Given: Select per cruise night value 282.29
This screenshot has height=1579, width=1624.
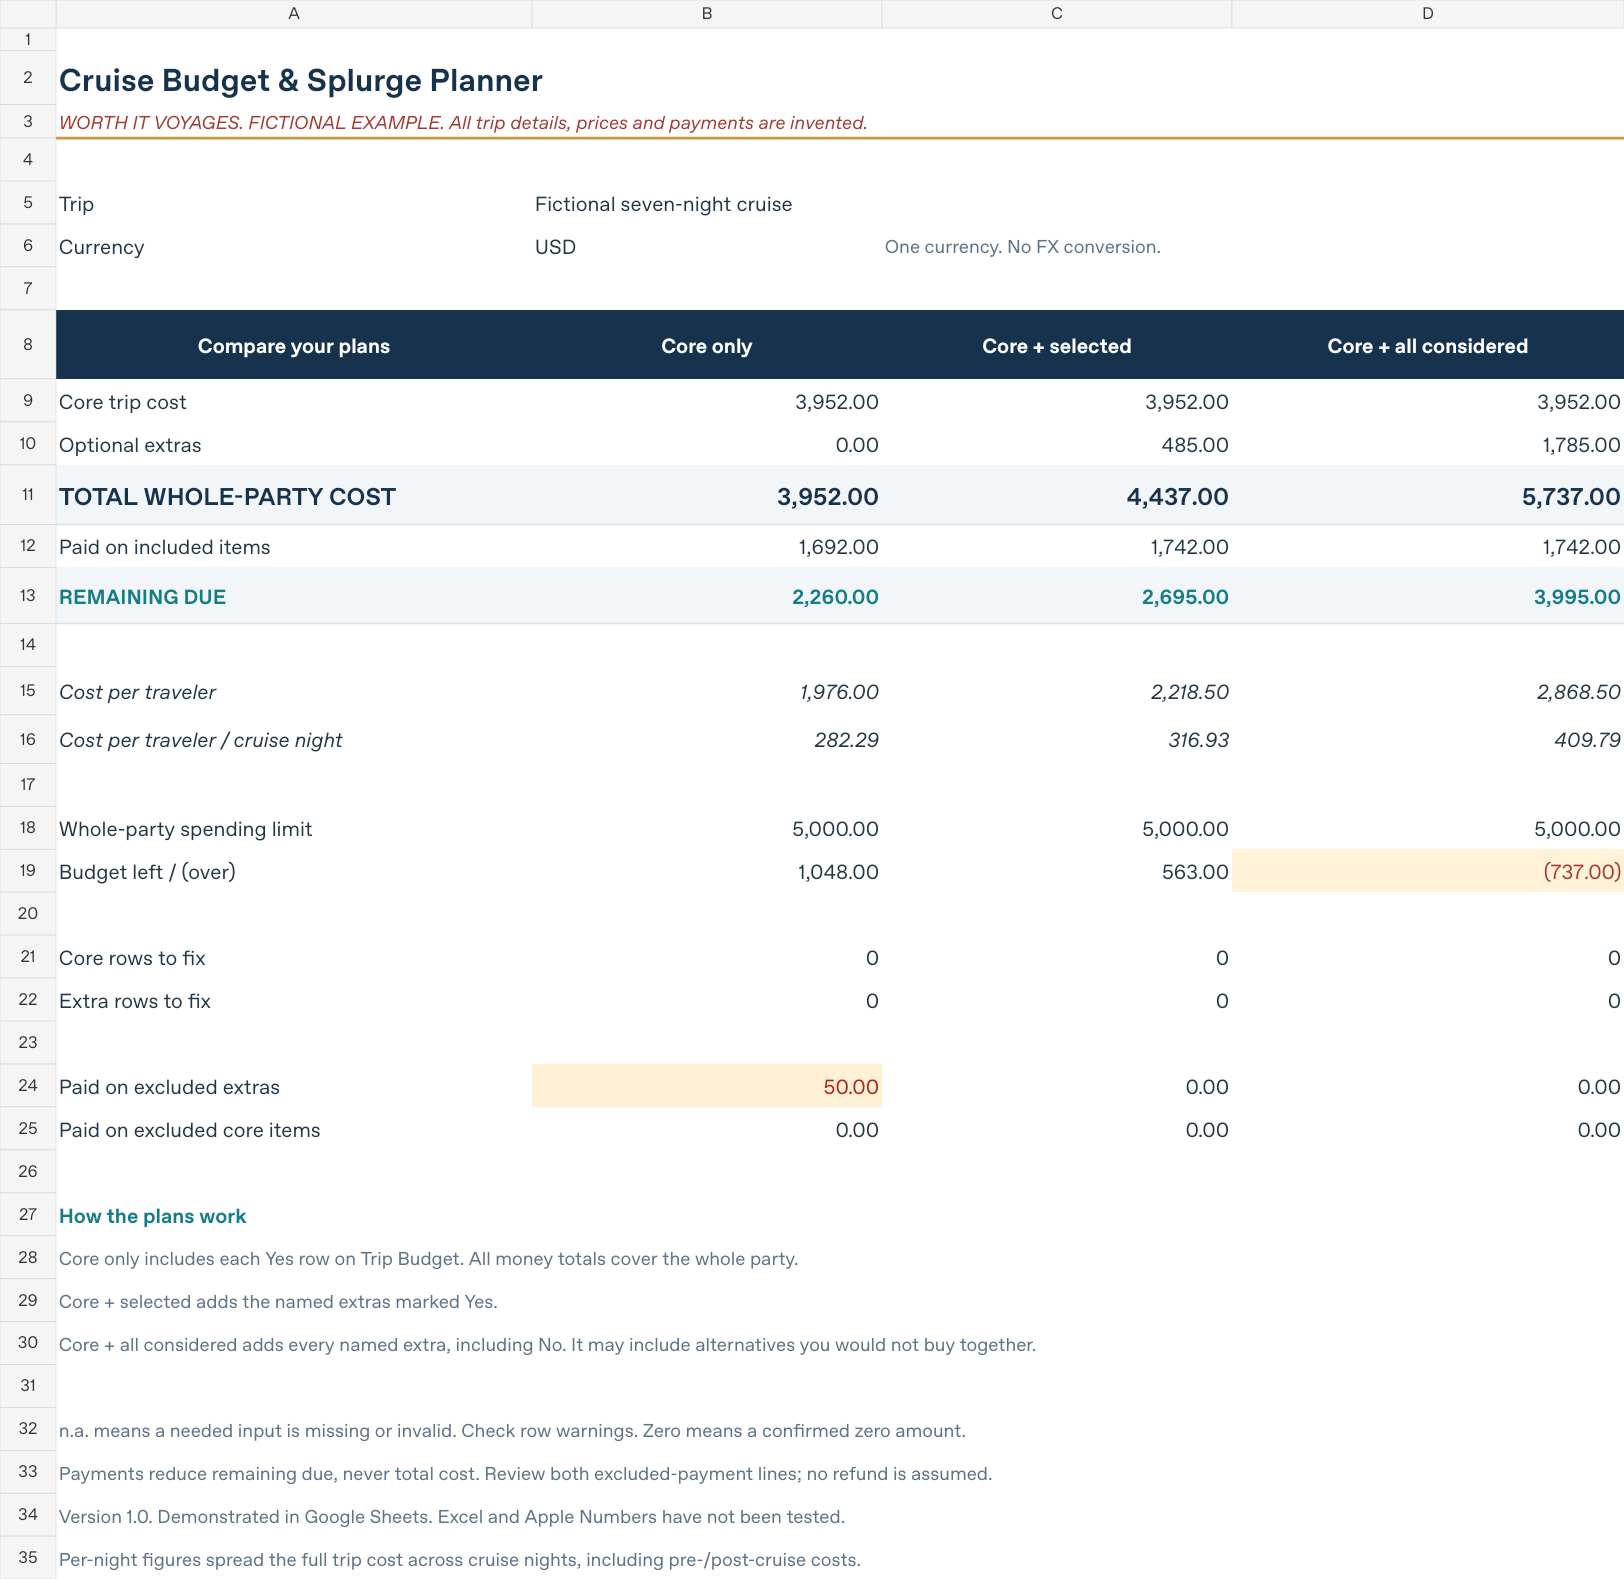Looking at the screenshot, I should pyautogui.click(x=707, y=740).
